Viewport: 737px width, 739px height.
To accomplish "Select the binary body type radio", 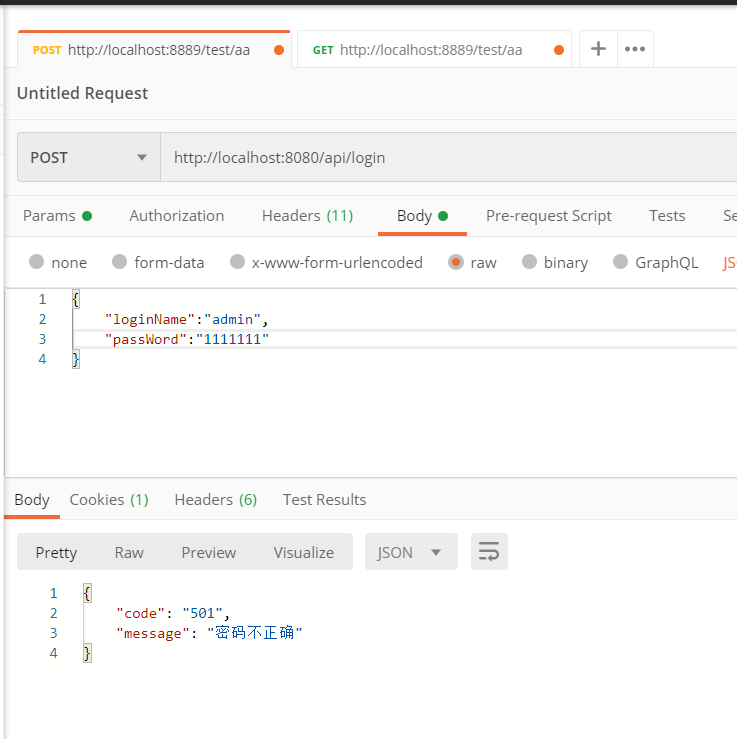I will coord(529,262).
